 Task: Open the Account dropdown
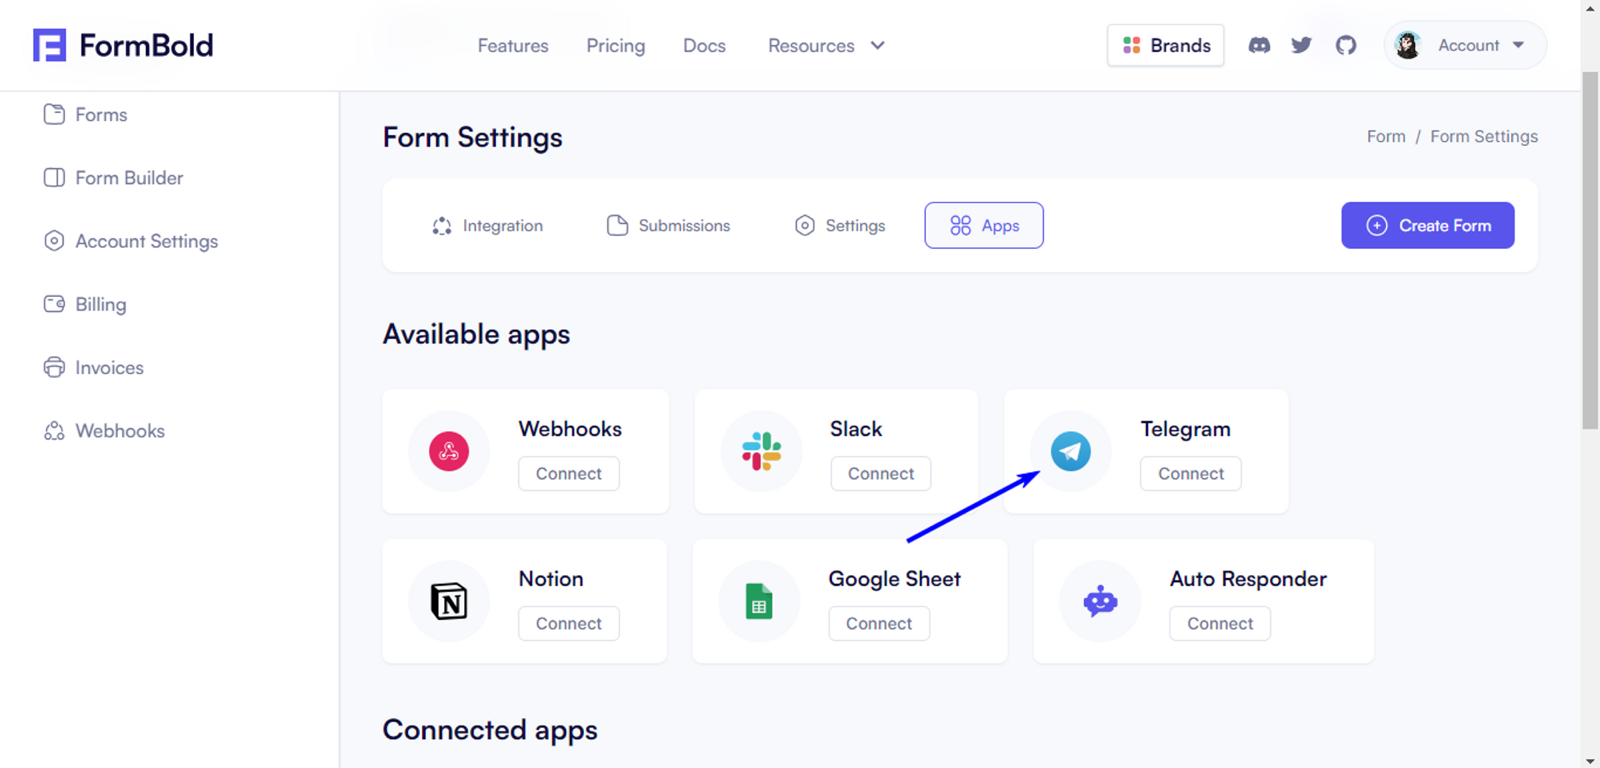coord(1465,45)
